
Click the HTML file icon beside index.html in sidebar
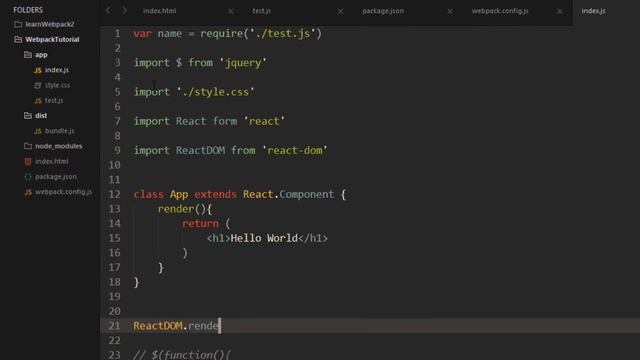(x=28, y=161)
